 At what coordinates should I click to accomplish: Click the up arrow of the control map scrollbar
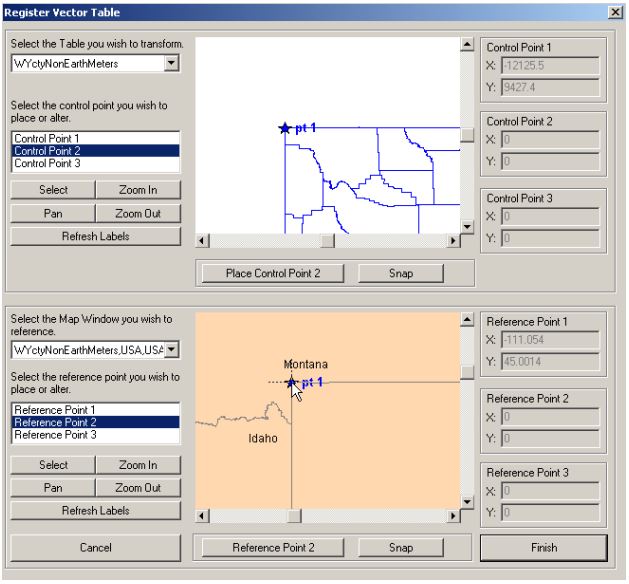tap(467, 44)
